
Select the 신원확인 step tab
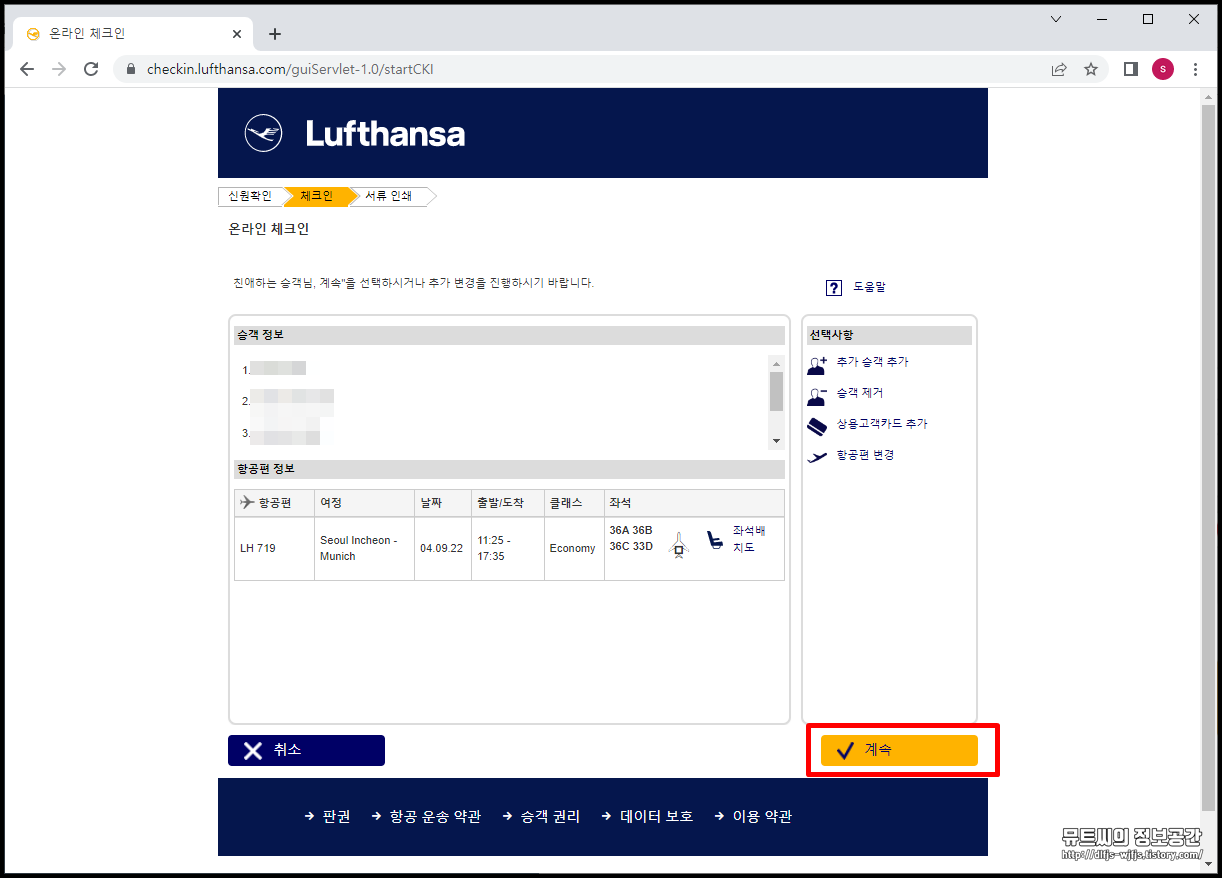tap(250, 196)
